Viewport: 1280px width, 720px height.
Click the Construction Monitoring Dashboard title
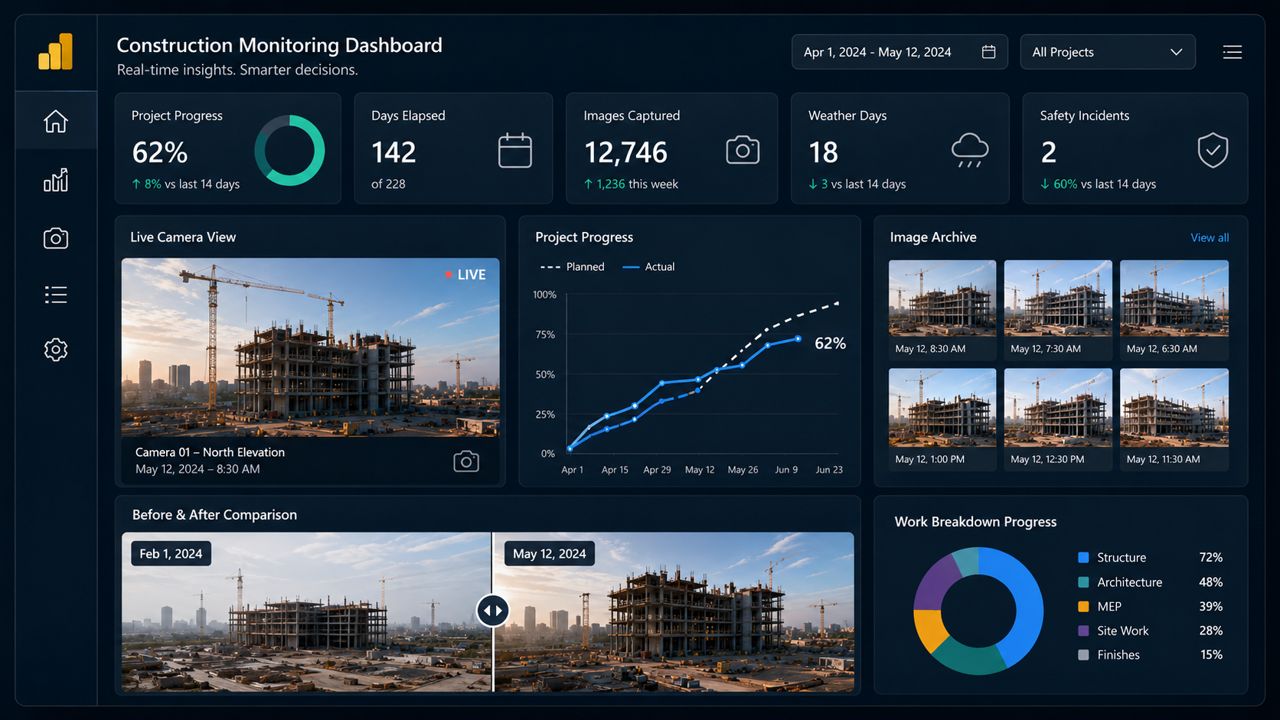tap(279, 45)
